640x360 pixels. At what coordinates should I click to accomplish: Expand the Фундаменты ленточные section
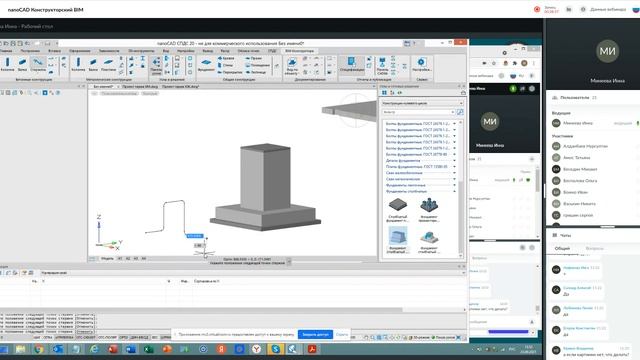(420, 185)
